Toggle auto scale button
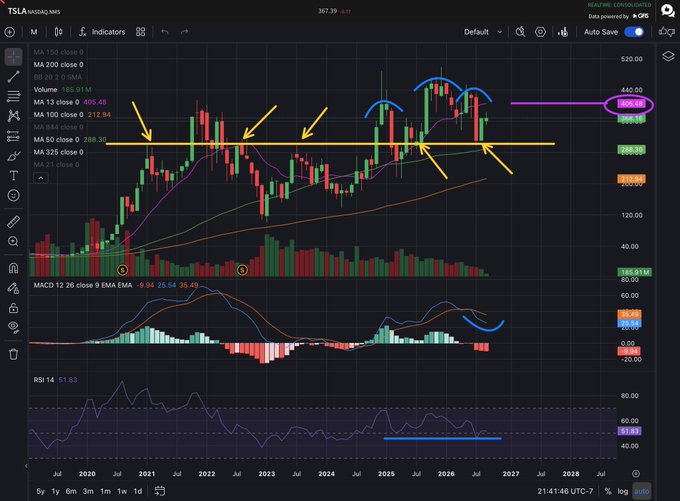 642,491
